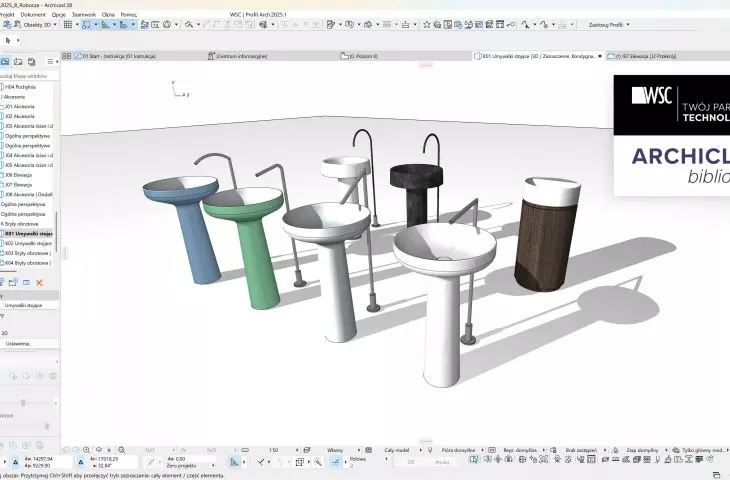Viewport: 730px width, 480px height.
Task: Select the J01 Akcesoria view
Action: 20,107
